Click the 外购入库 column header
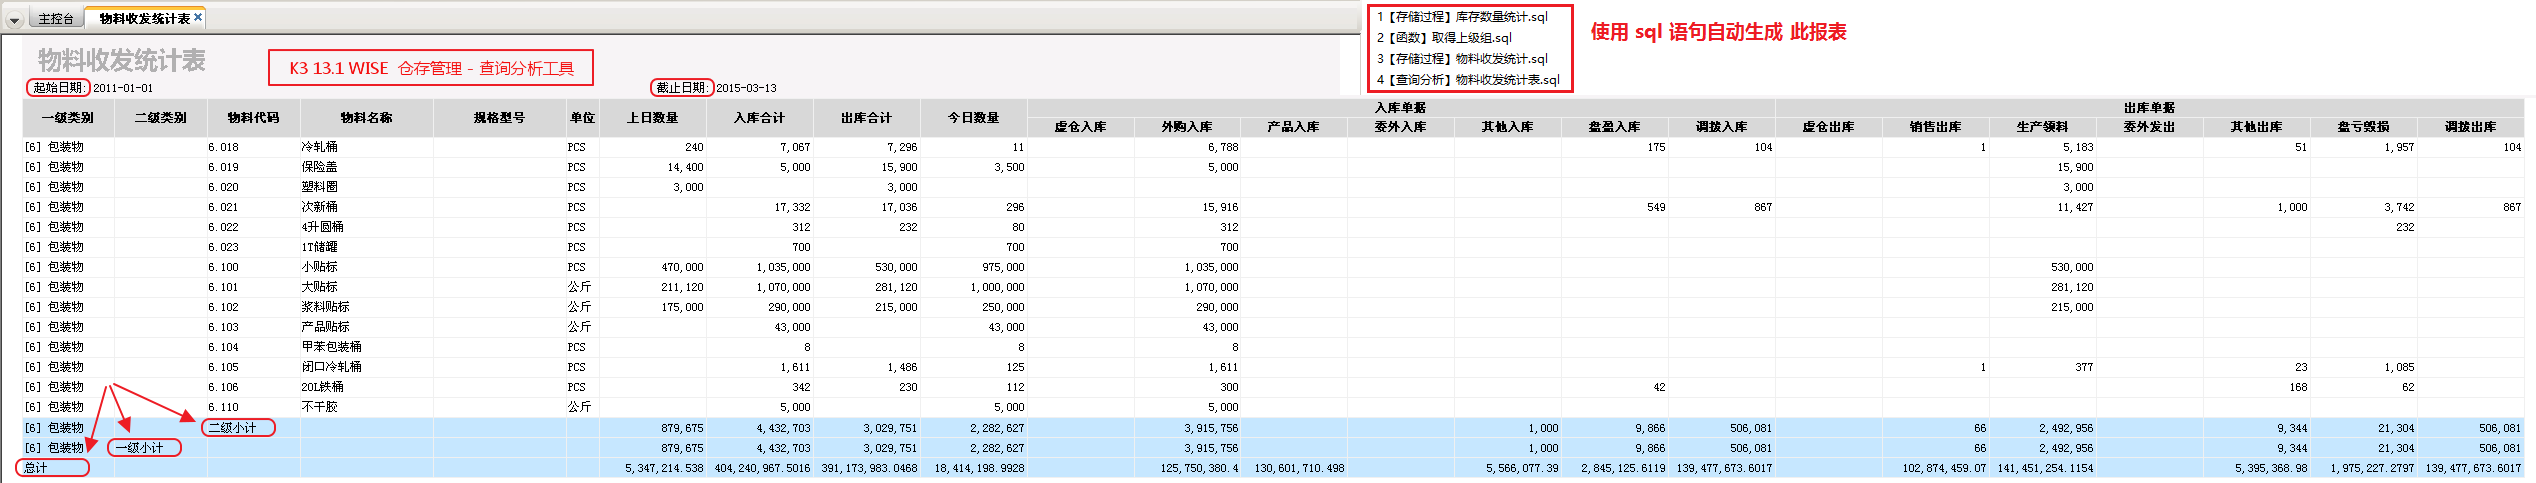2536x483 pixels. 1187,127
